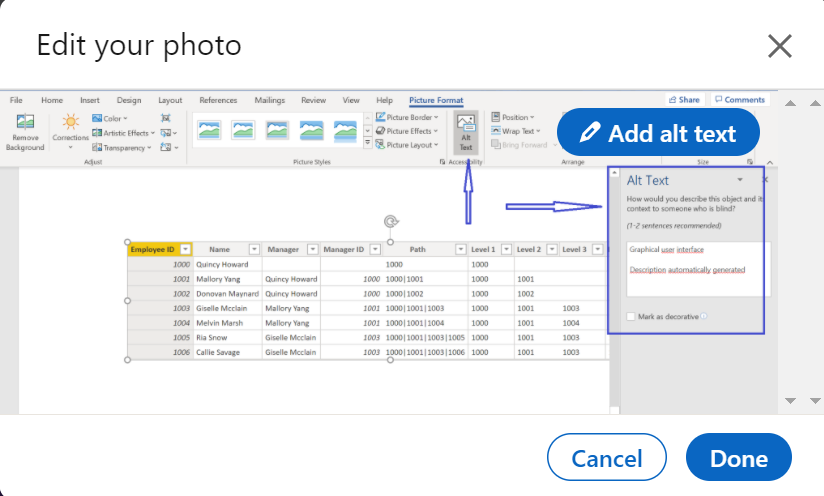Open the View ribbon tab
The image size is (824, 496).
351,100
